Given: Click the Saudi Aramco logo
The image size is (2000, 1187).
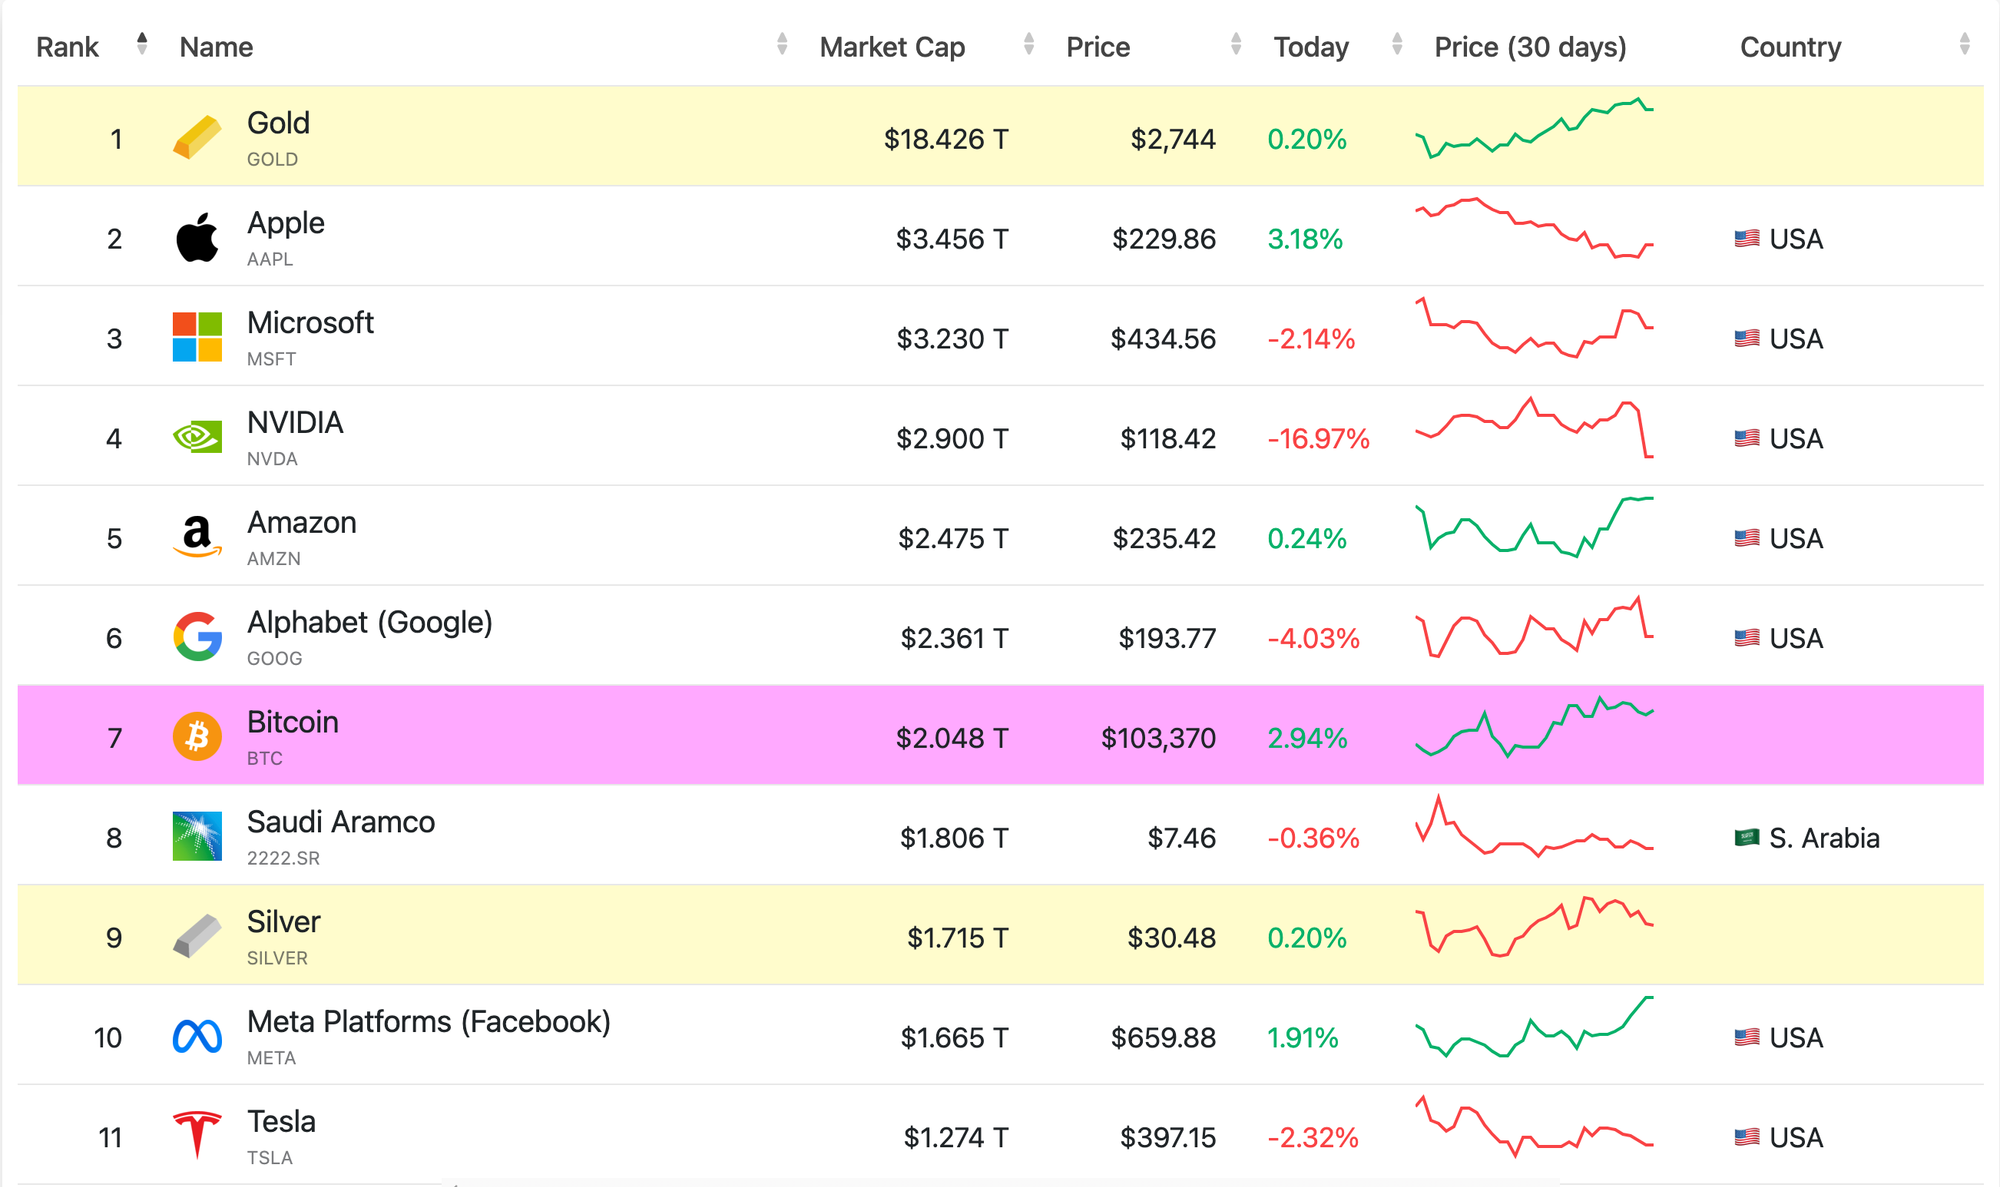Looking at the screenshot, I should tap(197, 836).
